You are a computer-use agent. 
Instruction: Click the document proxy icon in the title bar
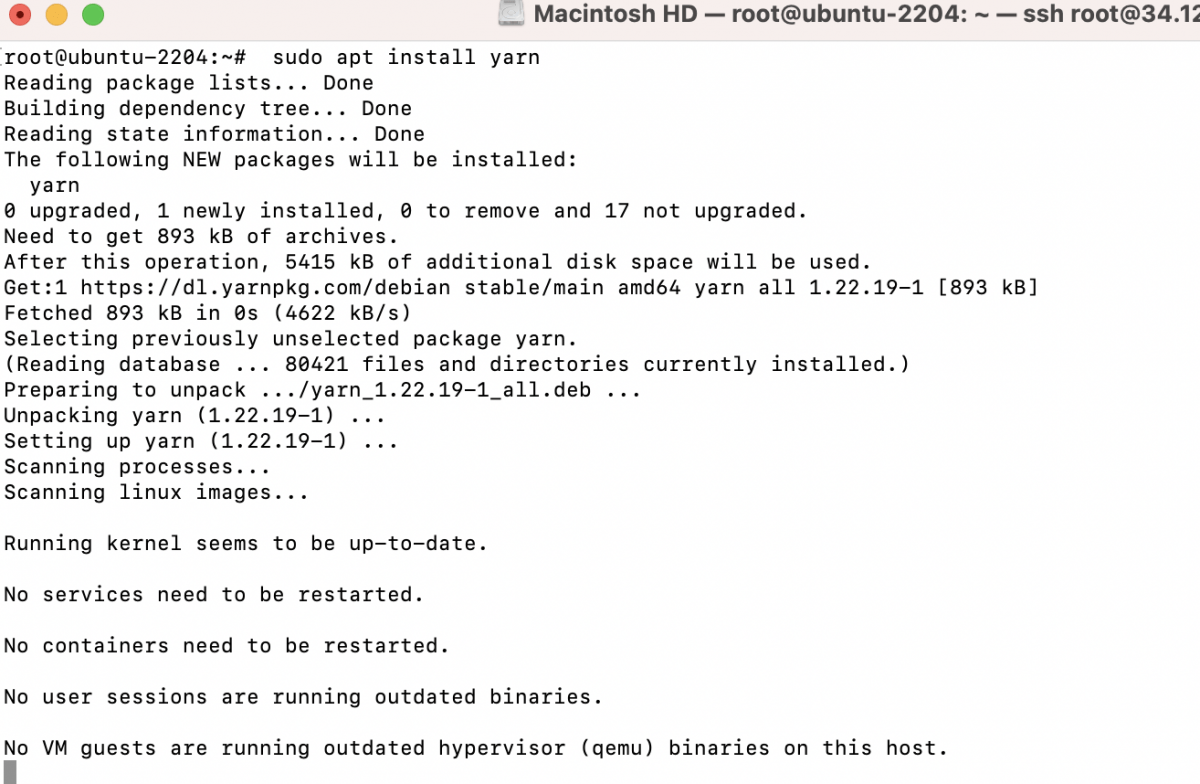tap(510, 14)
